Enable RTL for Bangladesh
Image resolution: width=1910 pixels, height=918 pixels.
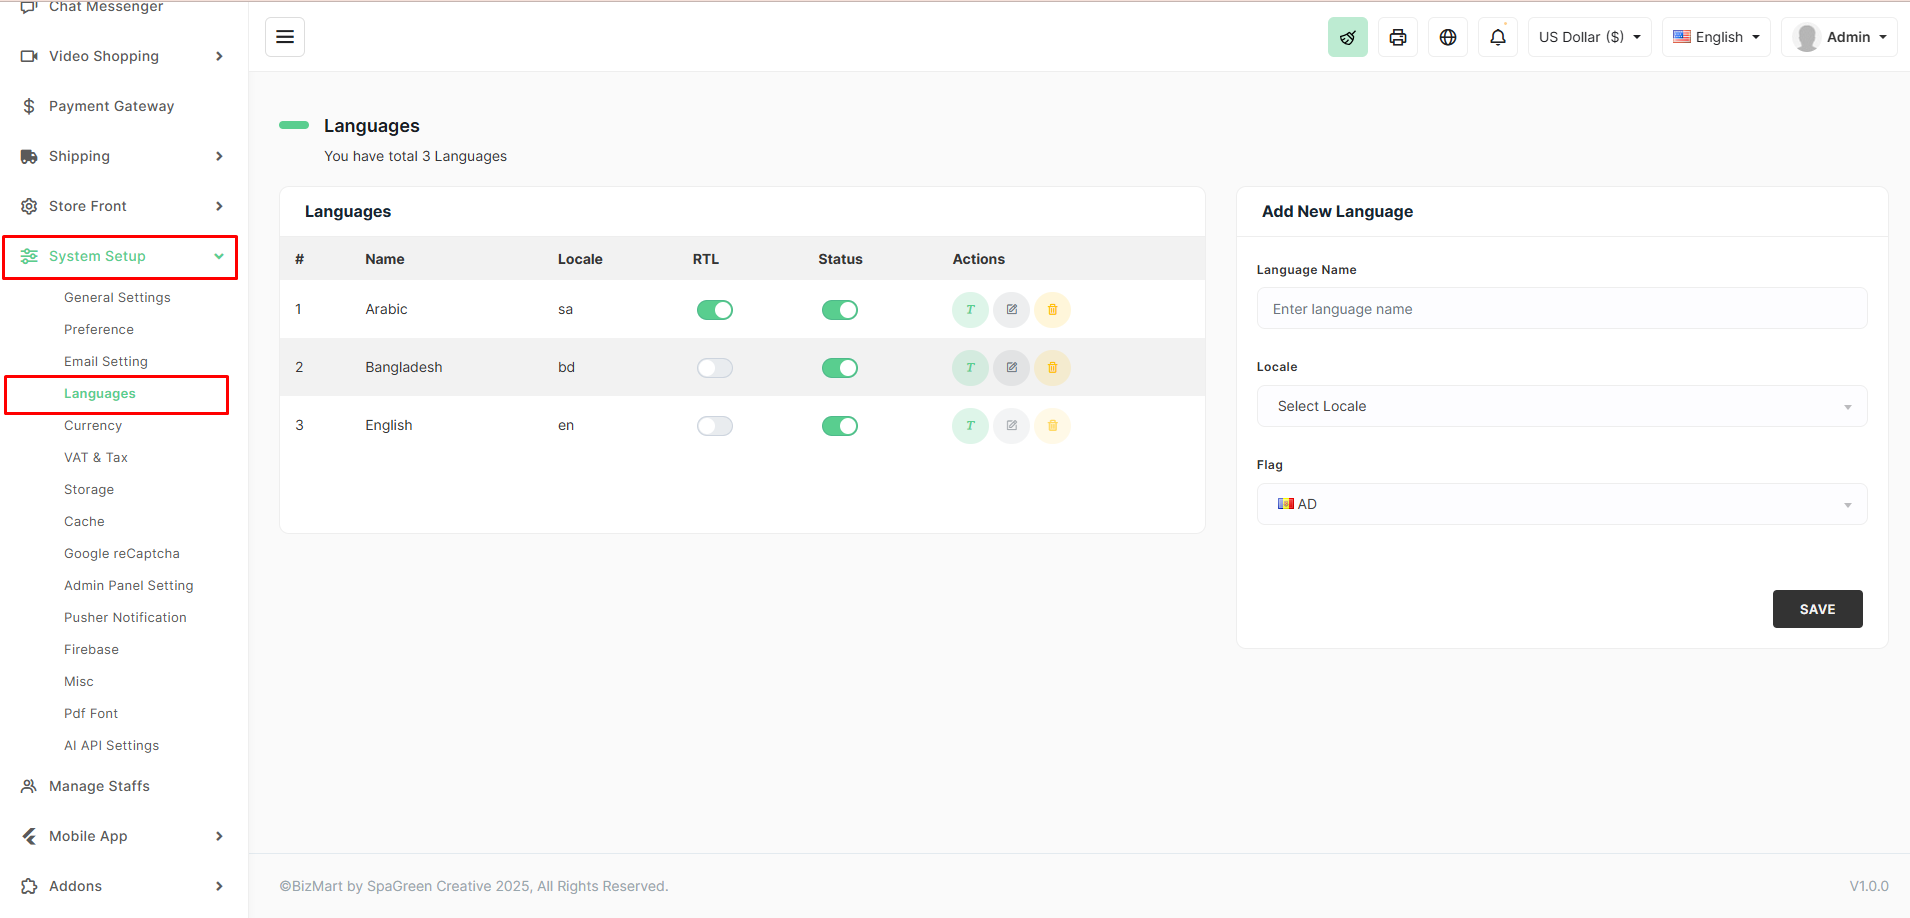[x=714, y=368]
